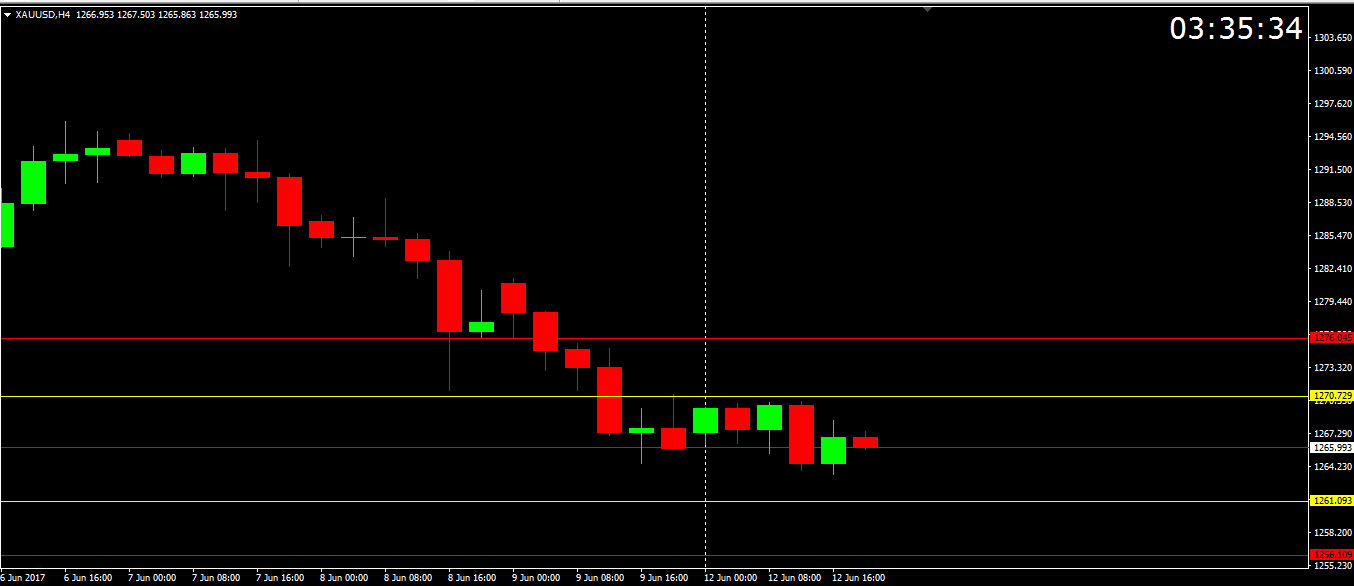1354x586 pixels.
Task: Click the XAUUSD,H4 symbol title text
Action: coord(42,15)
